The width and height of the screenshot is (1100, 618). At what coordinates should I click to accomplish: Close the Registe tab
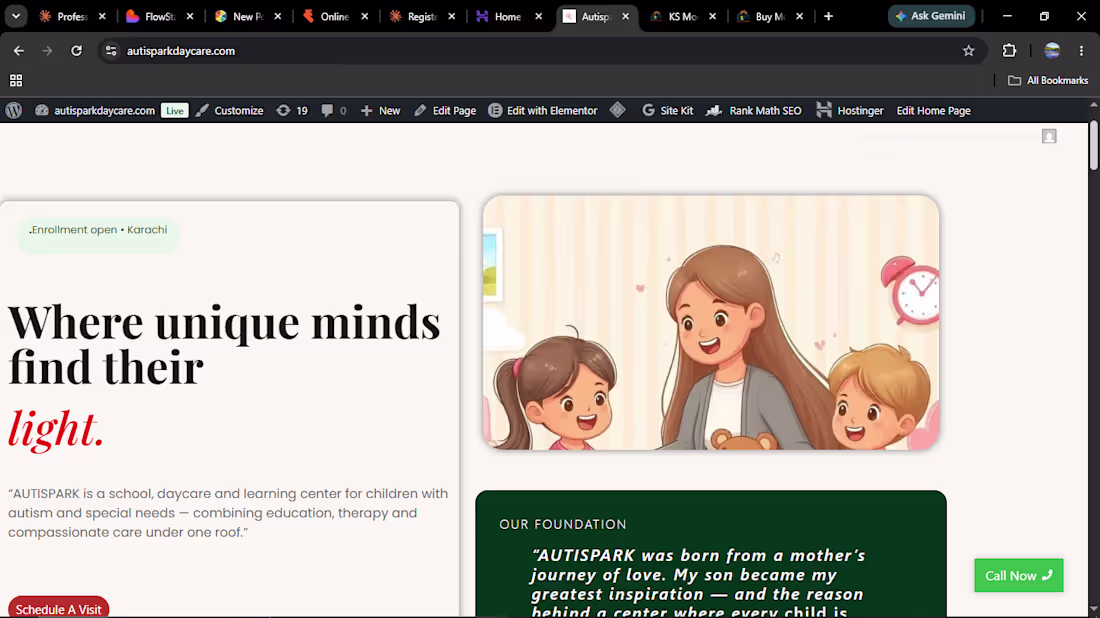tap(451, 16)
